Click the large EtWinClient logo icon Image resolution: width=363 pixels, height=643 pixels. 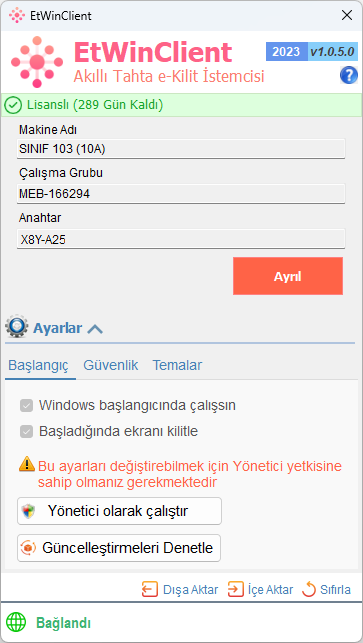[x=37, y=62]
